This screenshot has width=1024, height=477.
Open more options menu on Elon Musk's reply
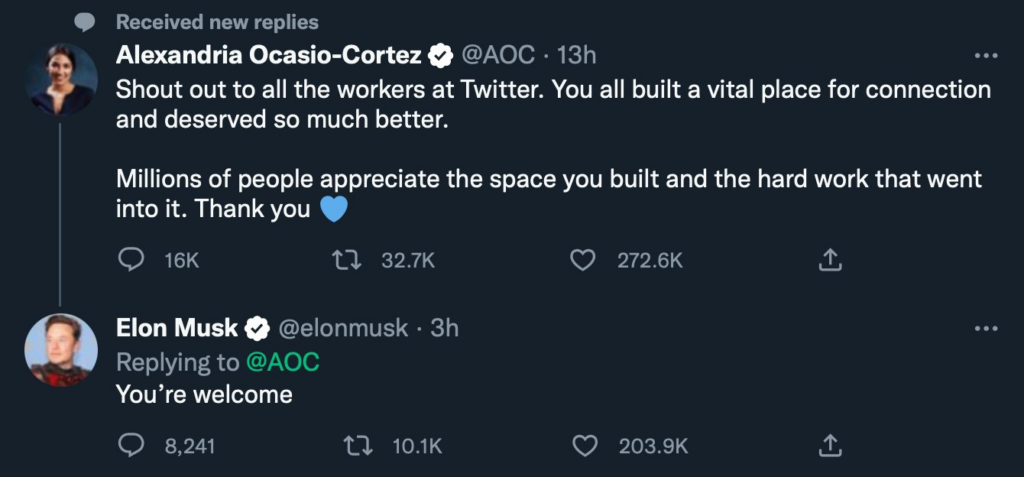[x=985, y=329]
